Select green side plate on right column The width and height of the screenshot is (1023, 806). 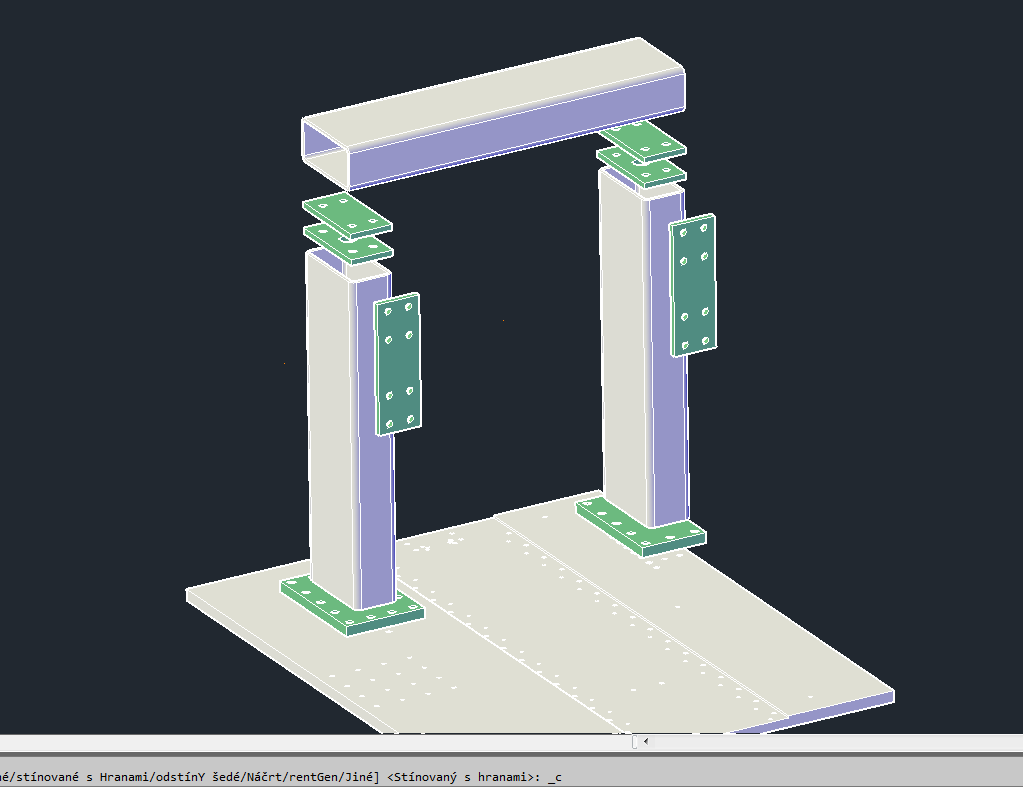click(693, 284)
